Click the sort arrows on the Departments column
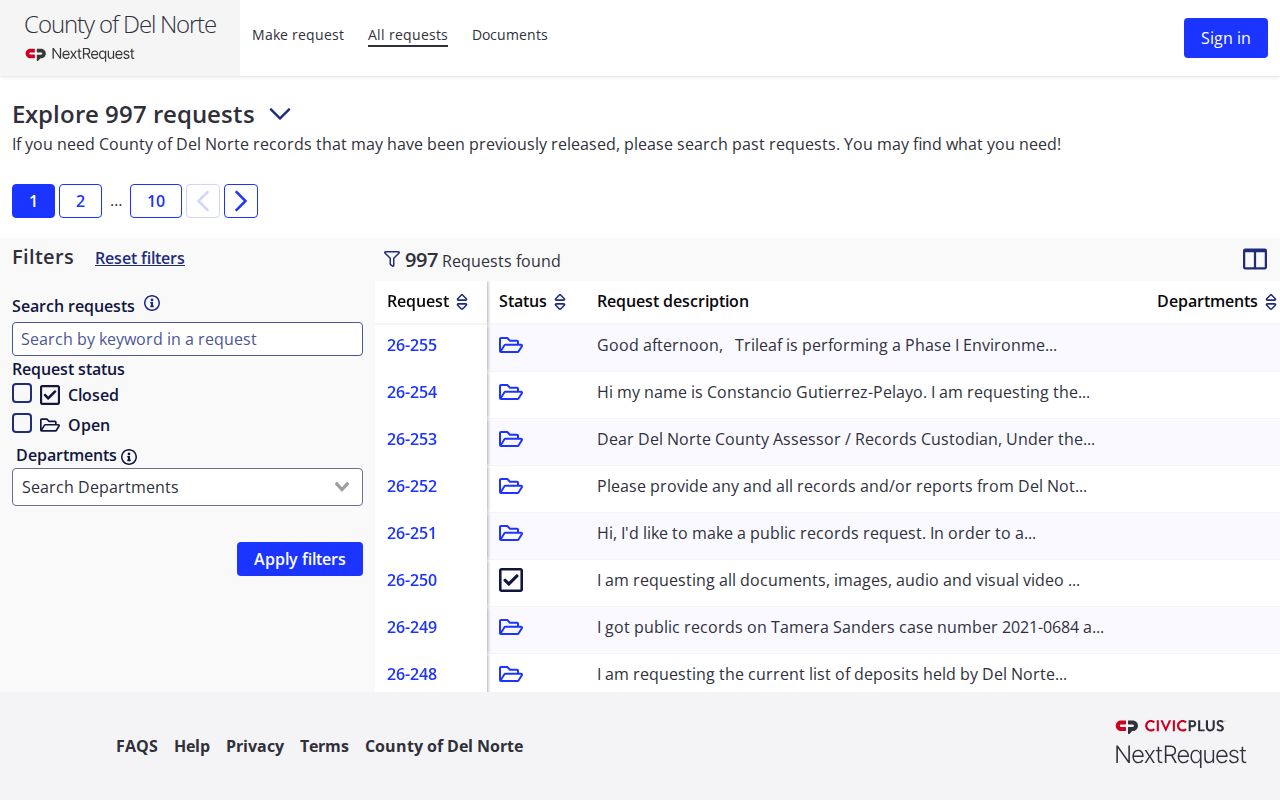The image size is (1280, 800). tap(1271, 301)
